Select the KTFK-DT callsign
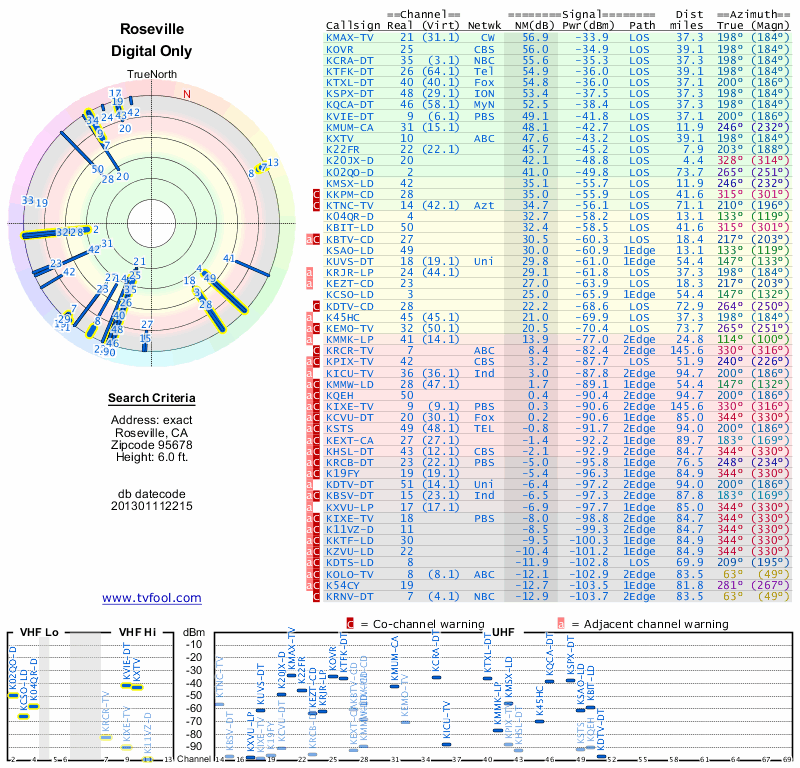 [349, 71]
